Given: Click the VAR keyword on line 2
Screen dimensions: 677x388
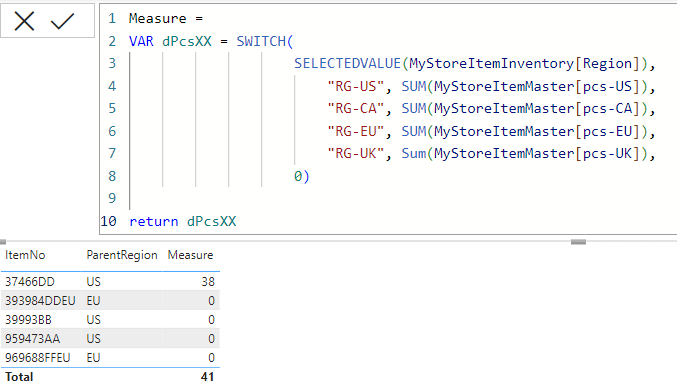Looking at the screenshot, I should (x=141, y=41).
